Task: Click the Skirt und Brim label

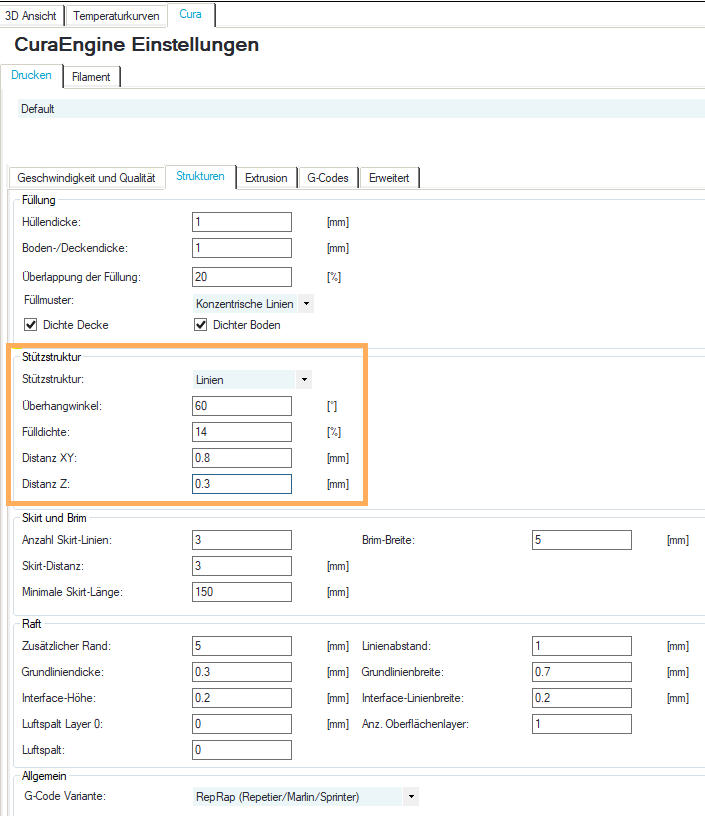Action: click(54, 518)
